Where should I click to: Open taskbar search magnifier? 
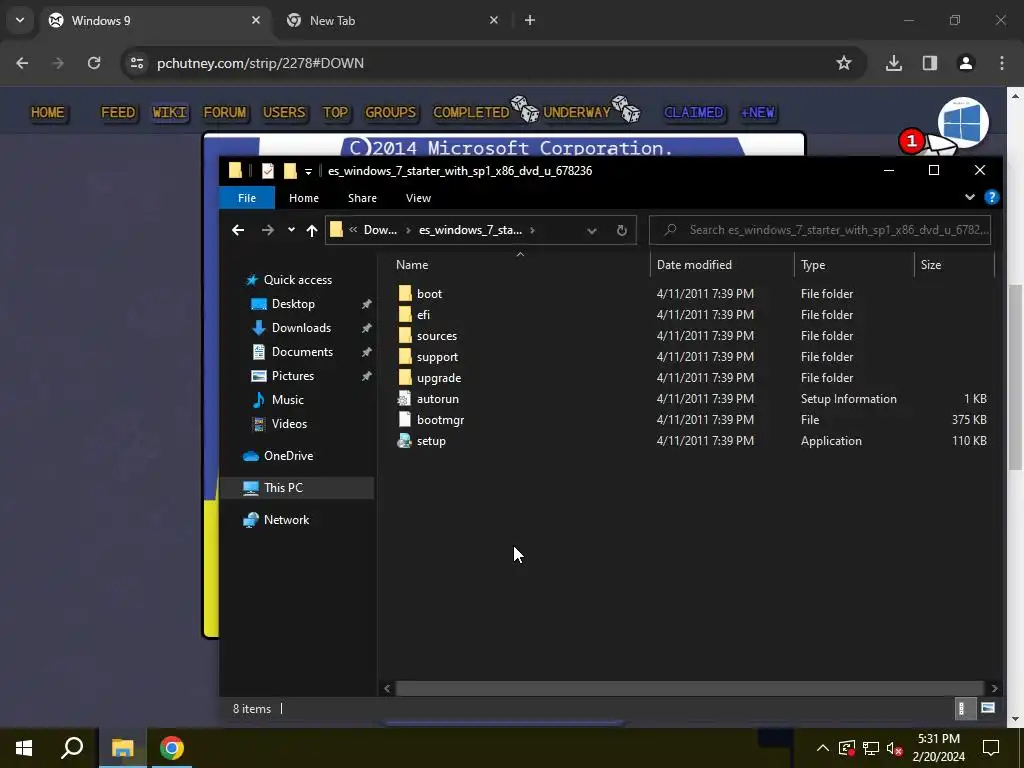point(72,748)
